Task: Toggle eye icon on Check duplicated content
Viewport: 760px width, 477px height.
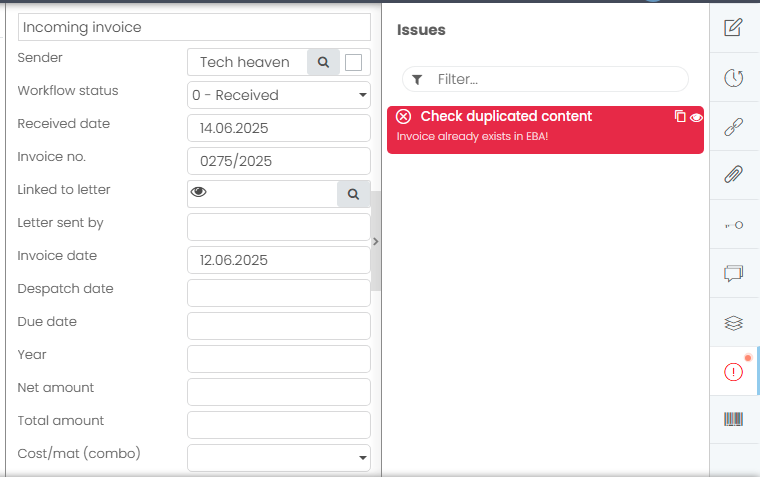Action: tap(696, 117)
